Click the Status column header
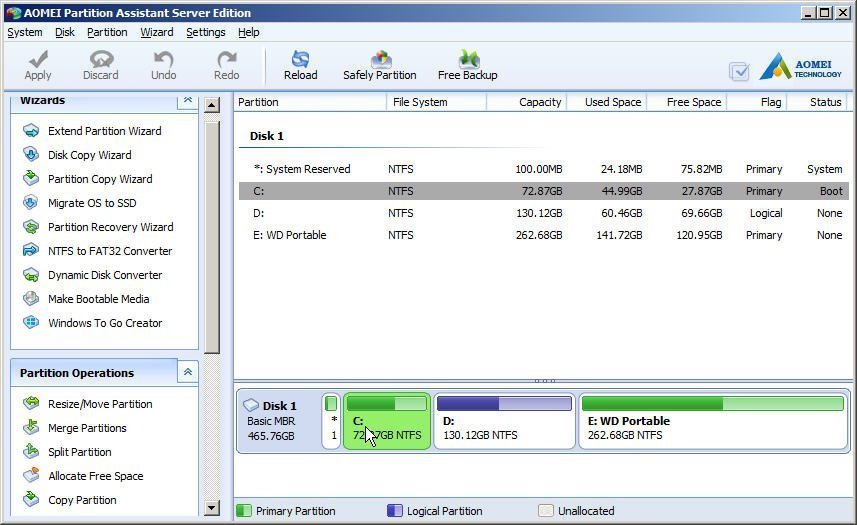 817,102
